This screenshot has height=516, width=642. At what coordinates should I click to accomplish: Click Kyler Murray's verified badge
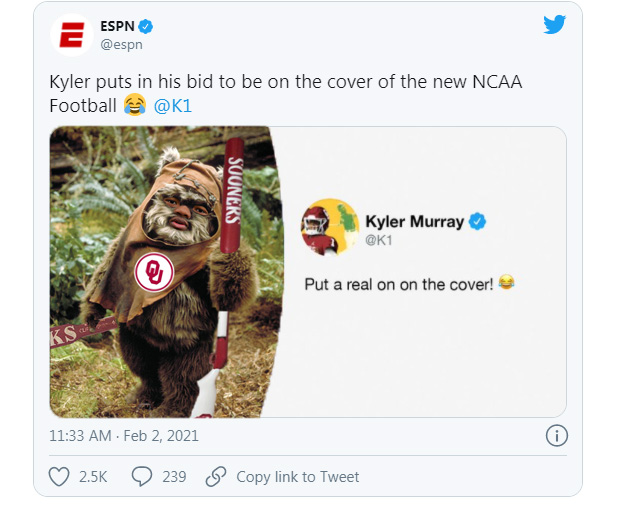[479, 221]
